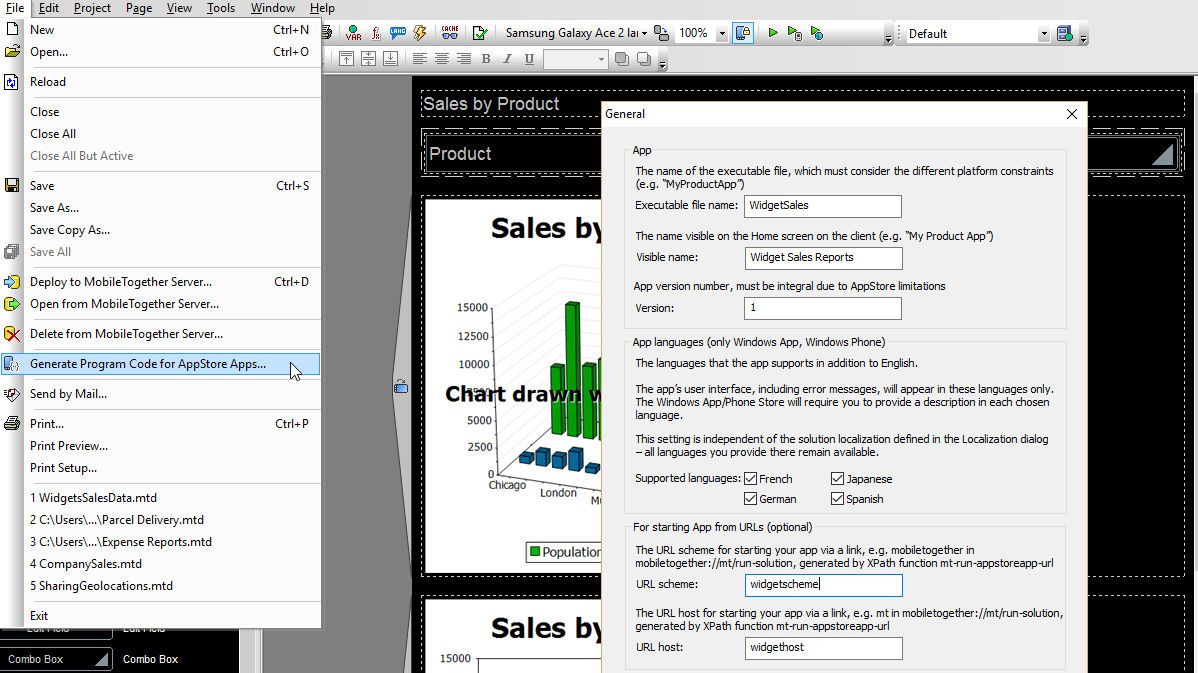Open the simulation toolbar overflow options arrow
The width and height of the screenshot is (1198, 673).
888,37
